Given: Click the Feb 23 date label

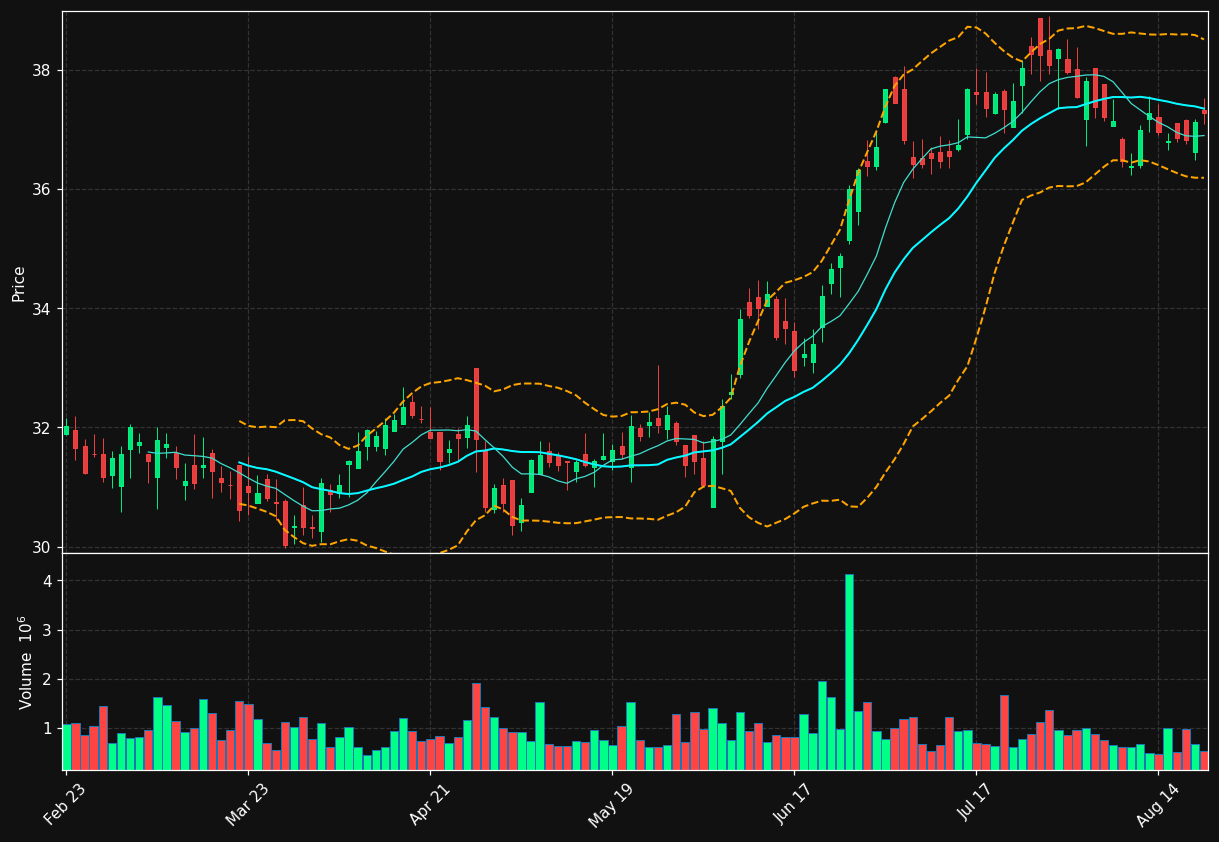Looking at the screenshot, I should (x=64, y=803).
